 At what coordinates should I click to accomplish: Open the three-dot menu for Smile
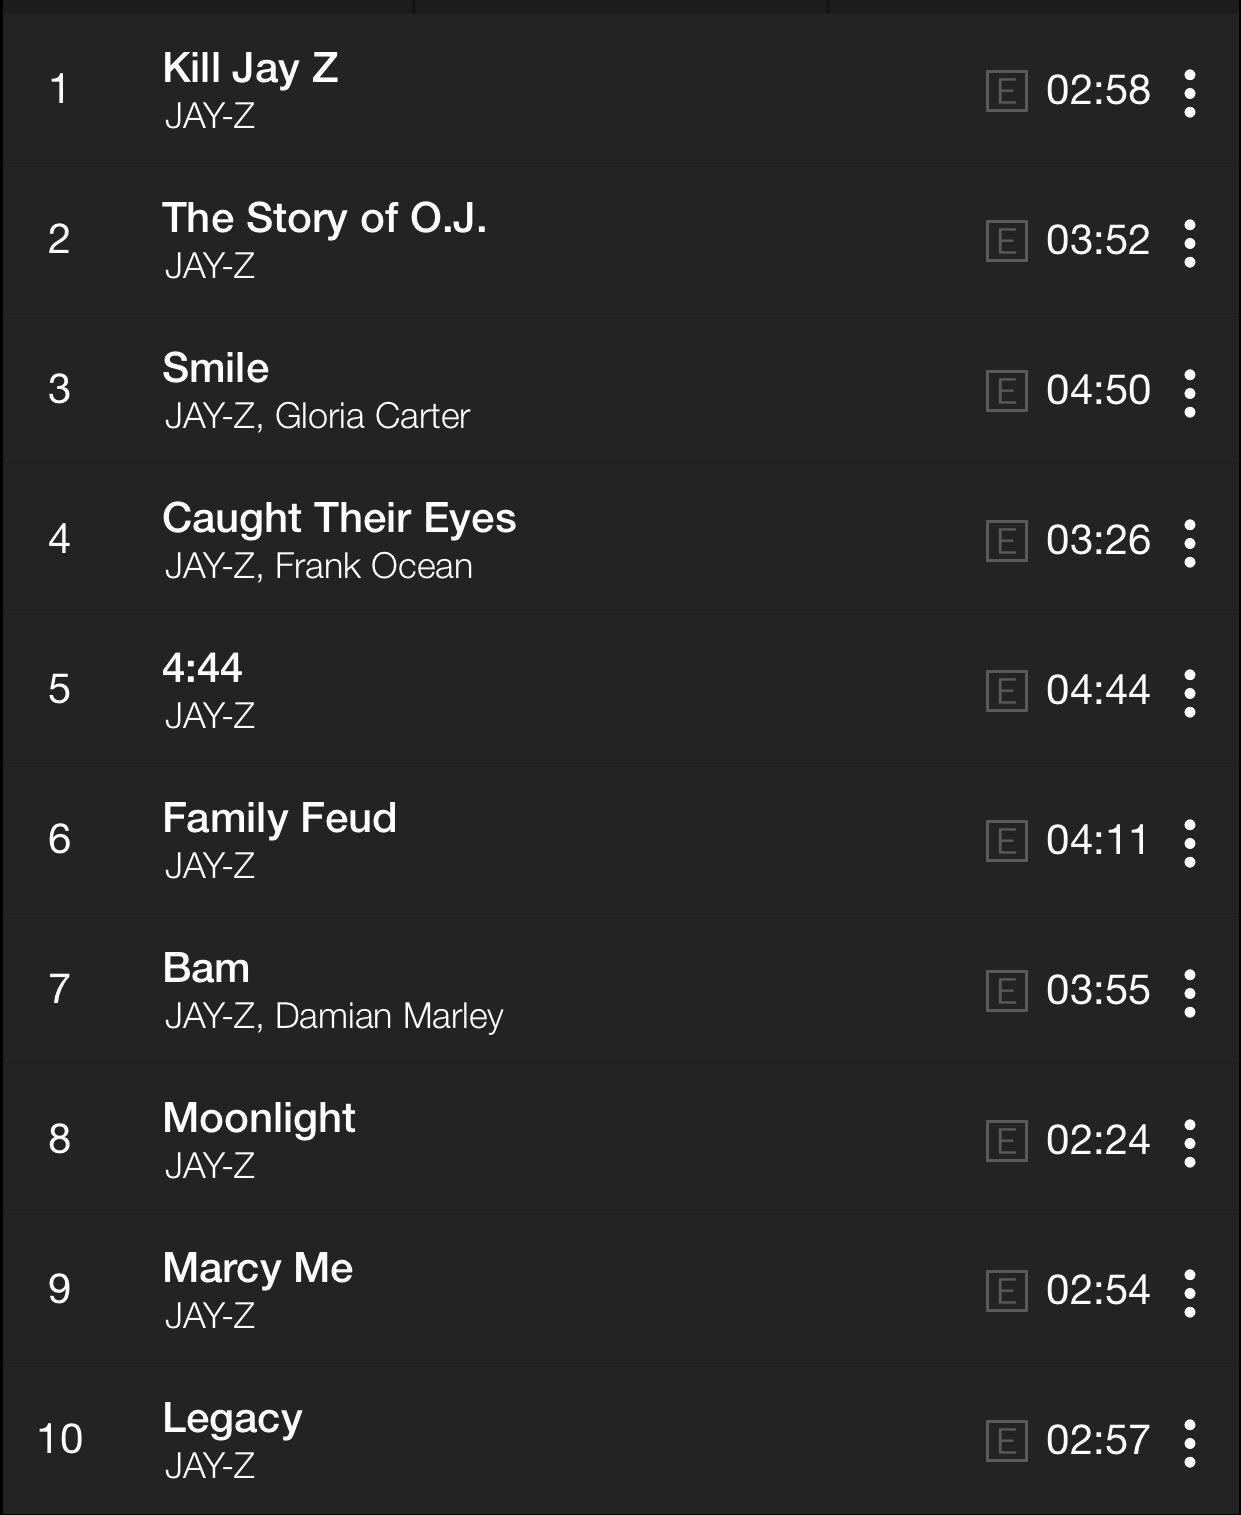[x=1189, y=393]
